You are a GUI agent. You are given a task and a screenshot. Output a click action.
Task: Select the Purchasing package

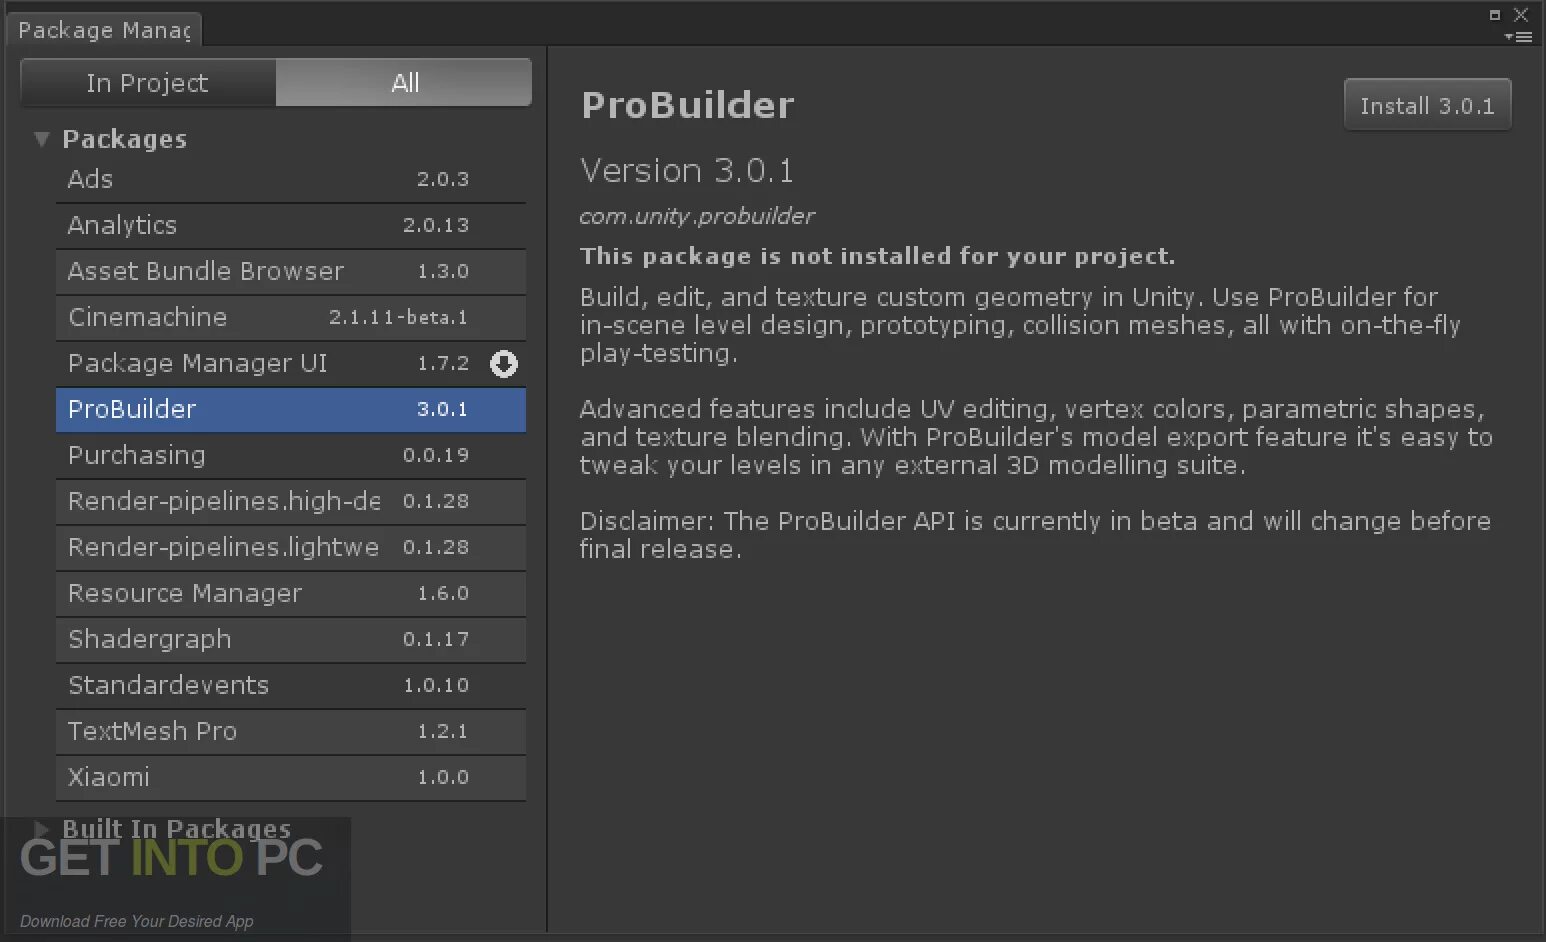tap(290, 456)
